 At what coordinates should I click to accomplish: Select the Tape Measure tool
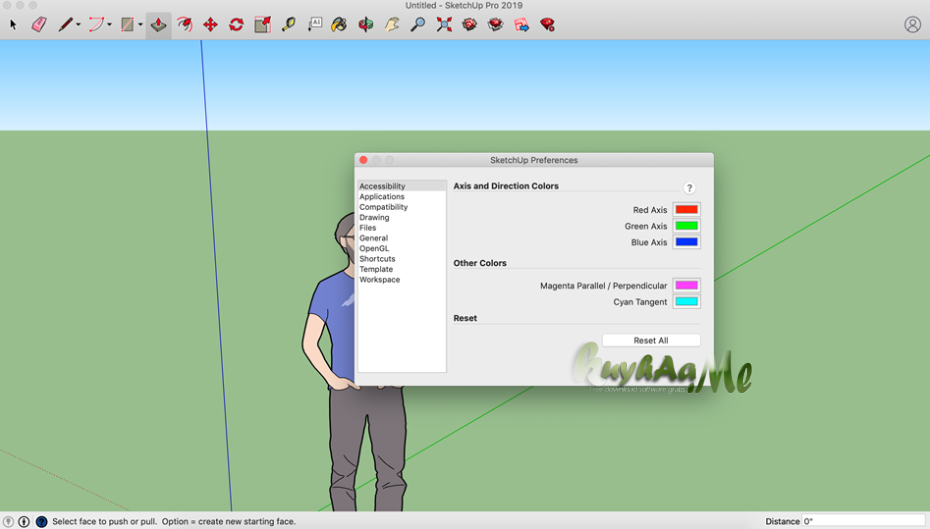(x=288, y=24)
